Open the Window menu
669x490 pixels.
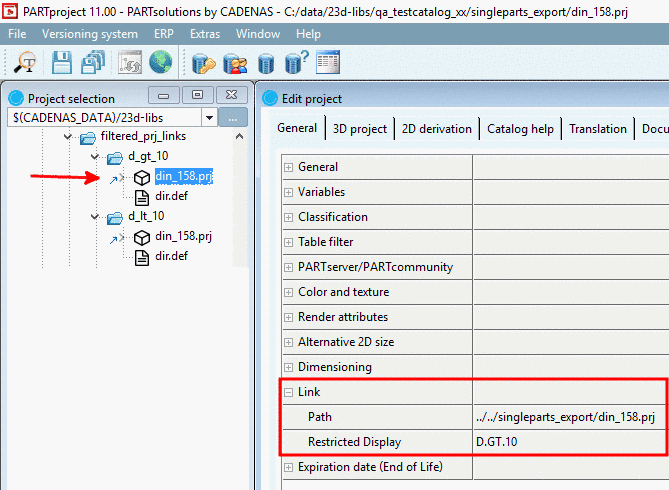pos(258,34)
